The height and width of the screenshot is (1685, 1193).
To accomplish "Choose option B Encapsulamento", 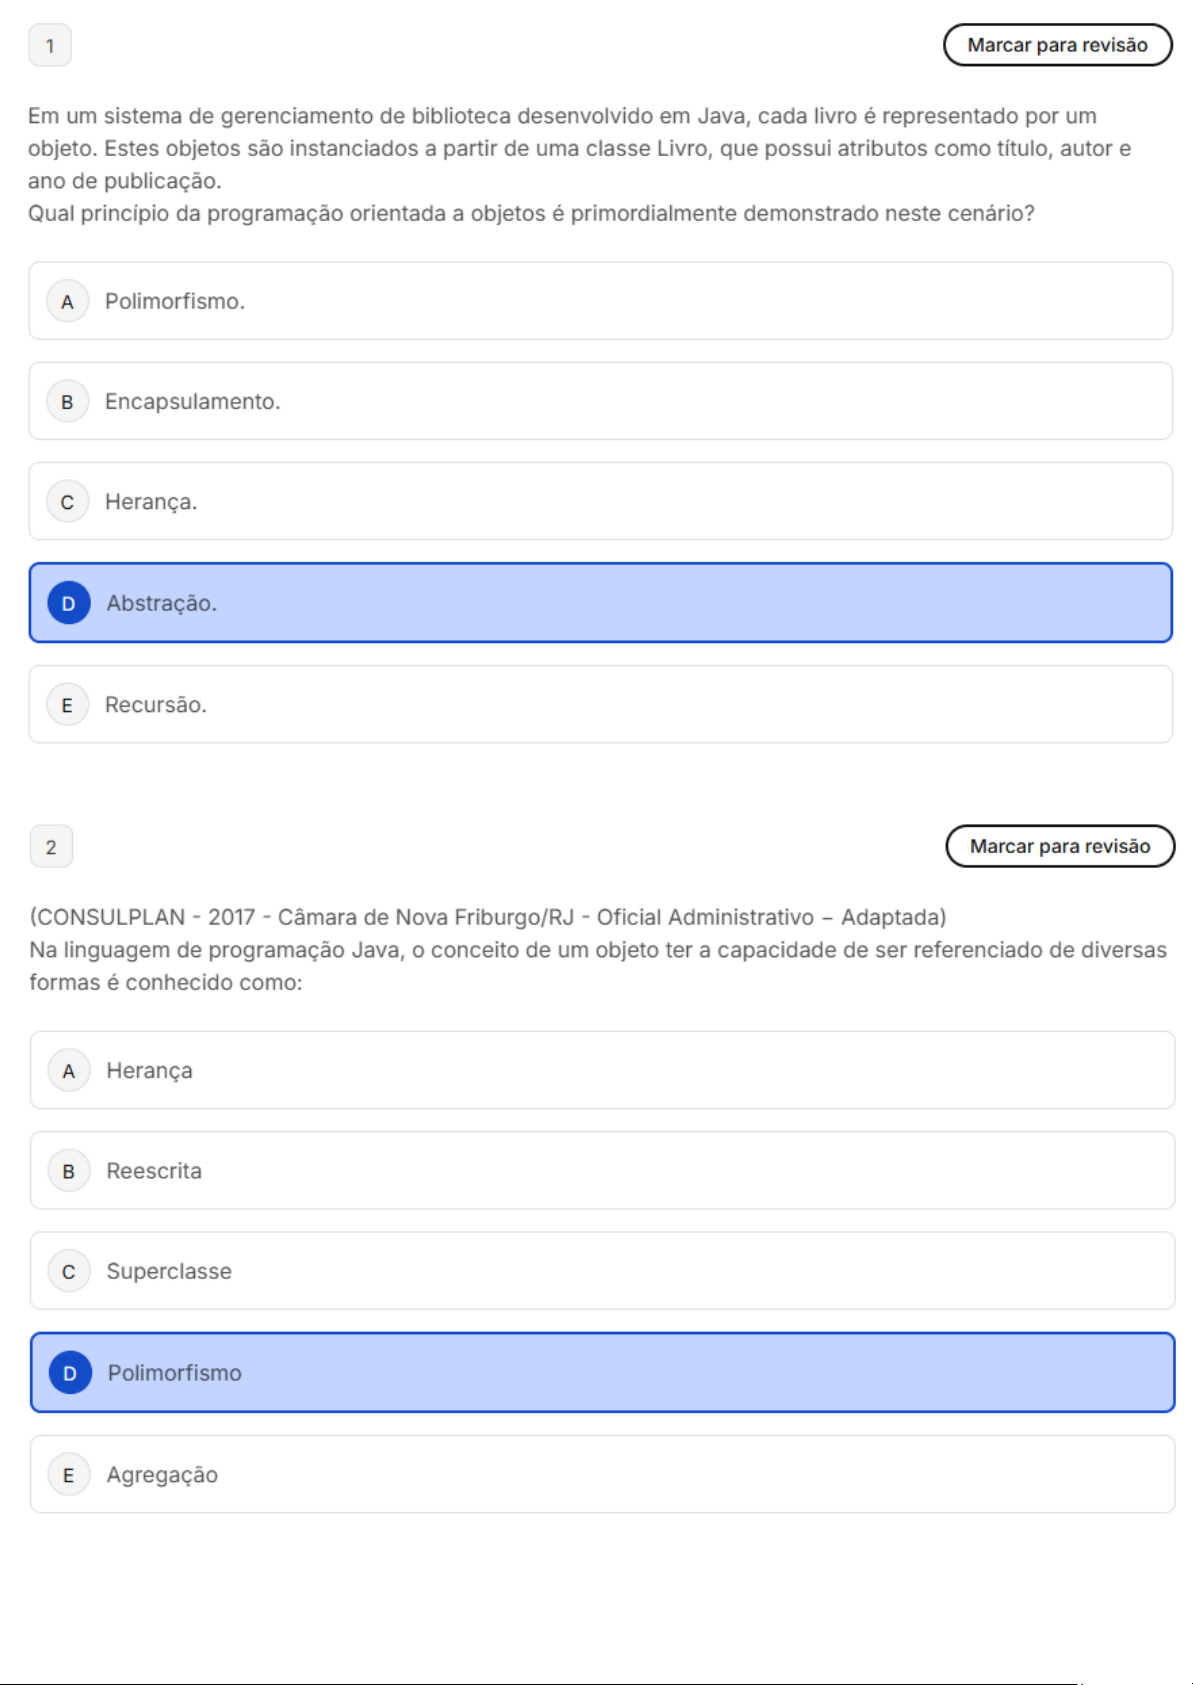I will coord(600,401).
